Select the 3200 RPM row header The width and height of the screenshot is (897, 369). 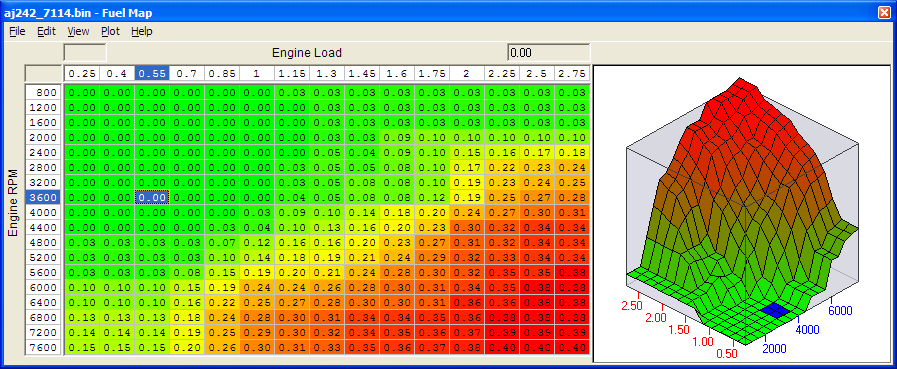pyautogui.click(x=44, y=182)
